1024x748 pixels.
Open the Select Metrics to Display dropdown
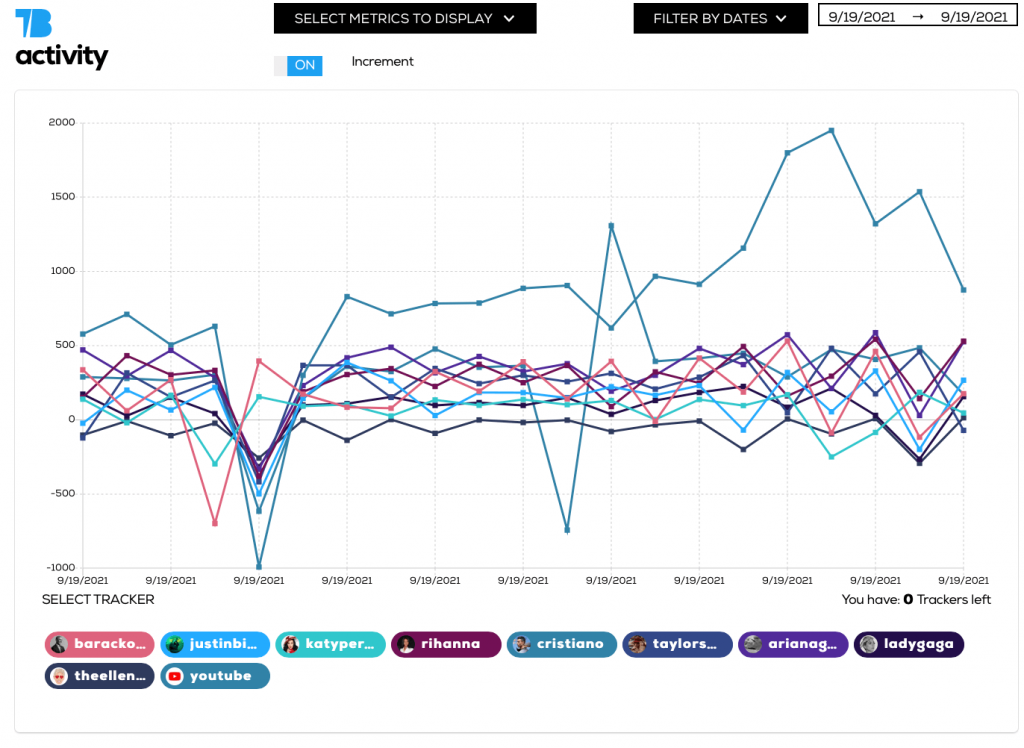click(405, 18)
